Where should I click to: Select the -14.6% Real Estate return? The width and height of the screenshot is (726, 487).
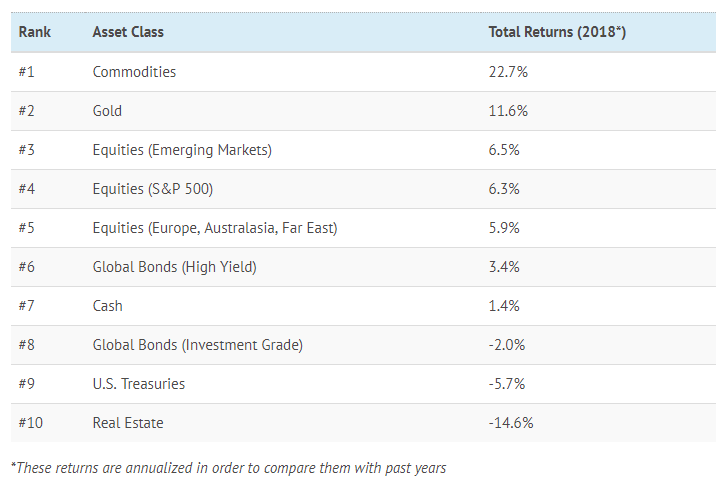click(511, 423)
